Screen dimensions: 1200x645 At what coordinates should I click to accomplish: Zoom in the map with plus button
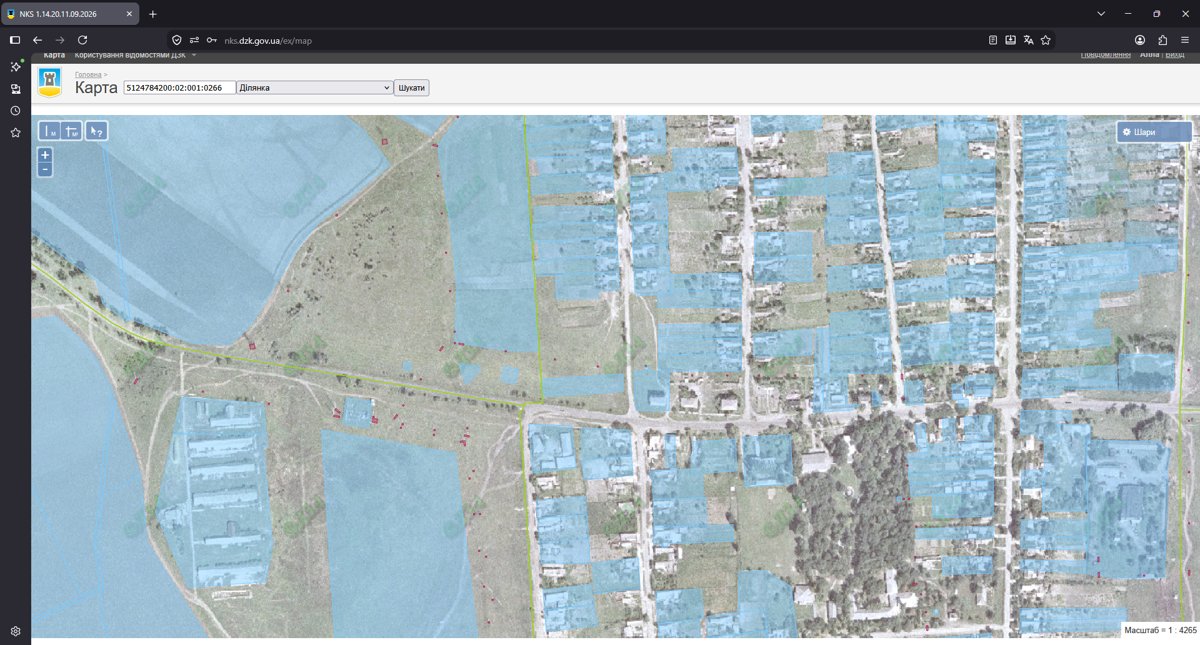point(45,155)
